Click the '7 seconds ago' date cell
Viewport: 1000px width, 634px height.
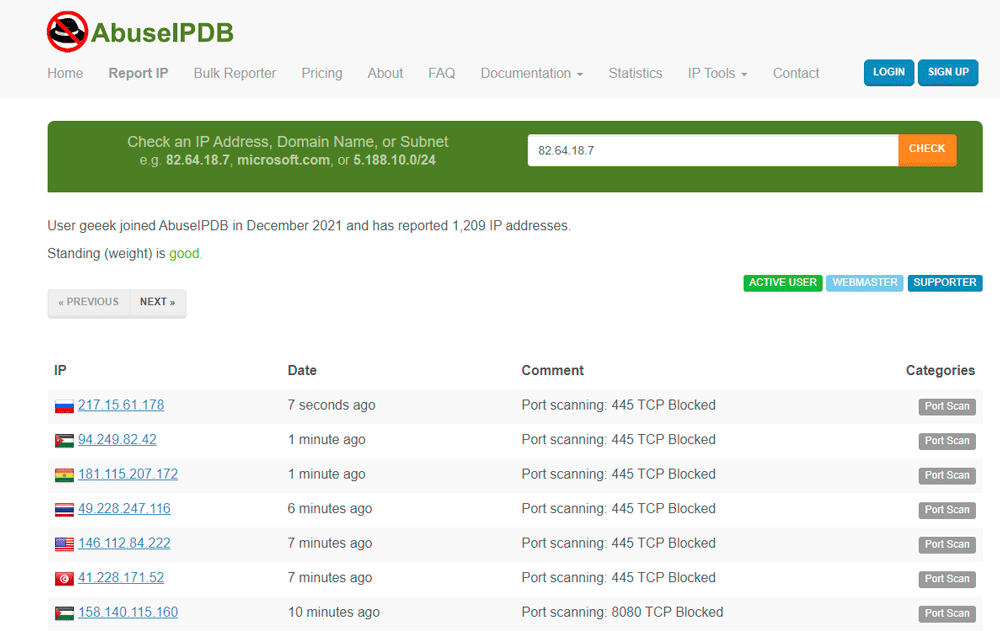click(332, 405)
